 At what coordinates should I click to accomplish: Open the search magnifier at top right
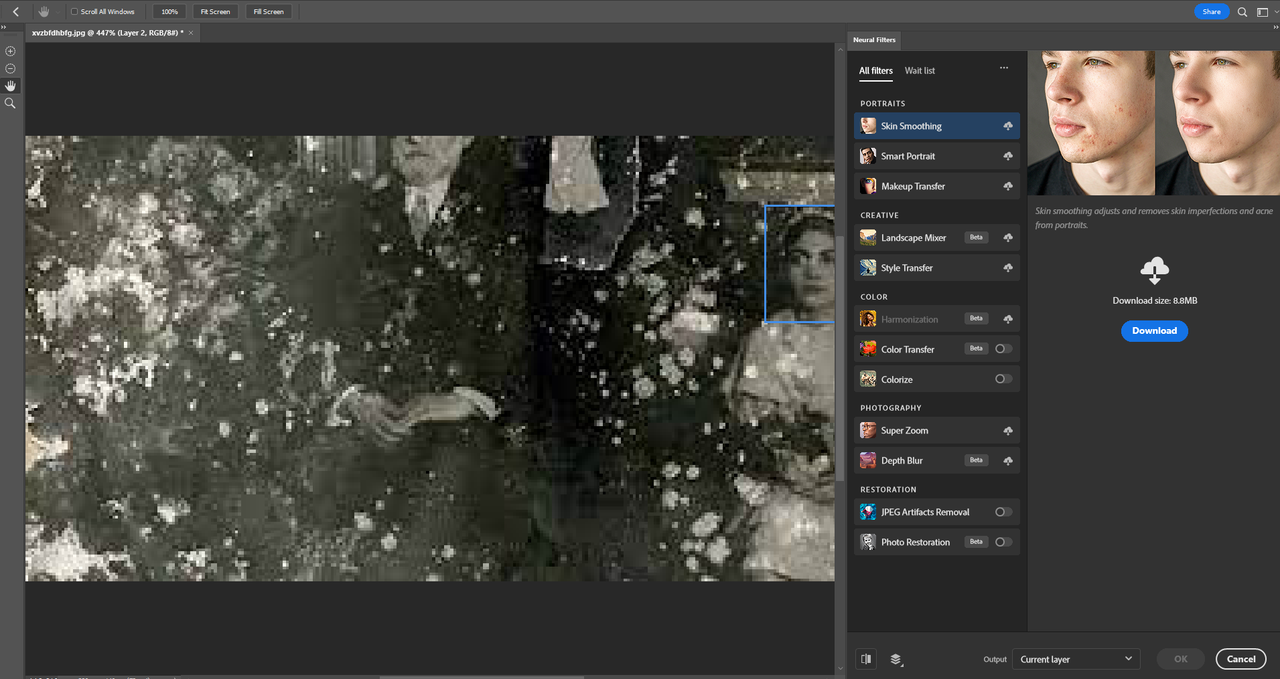(1243, 12)
